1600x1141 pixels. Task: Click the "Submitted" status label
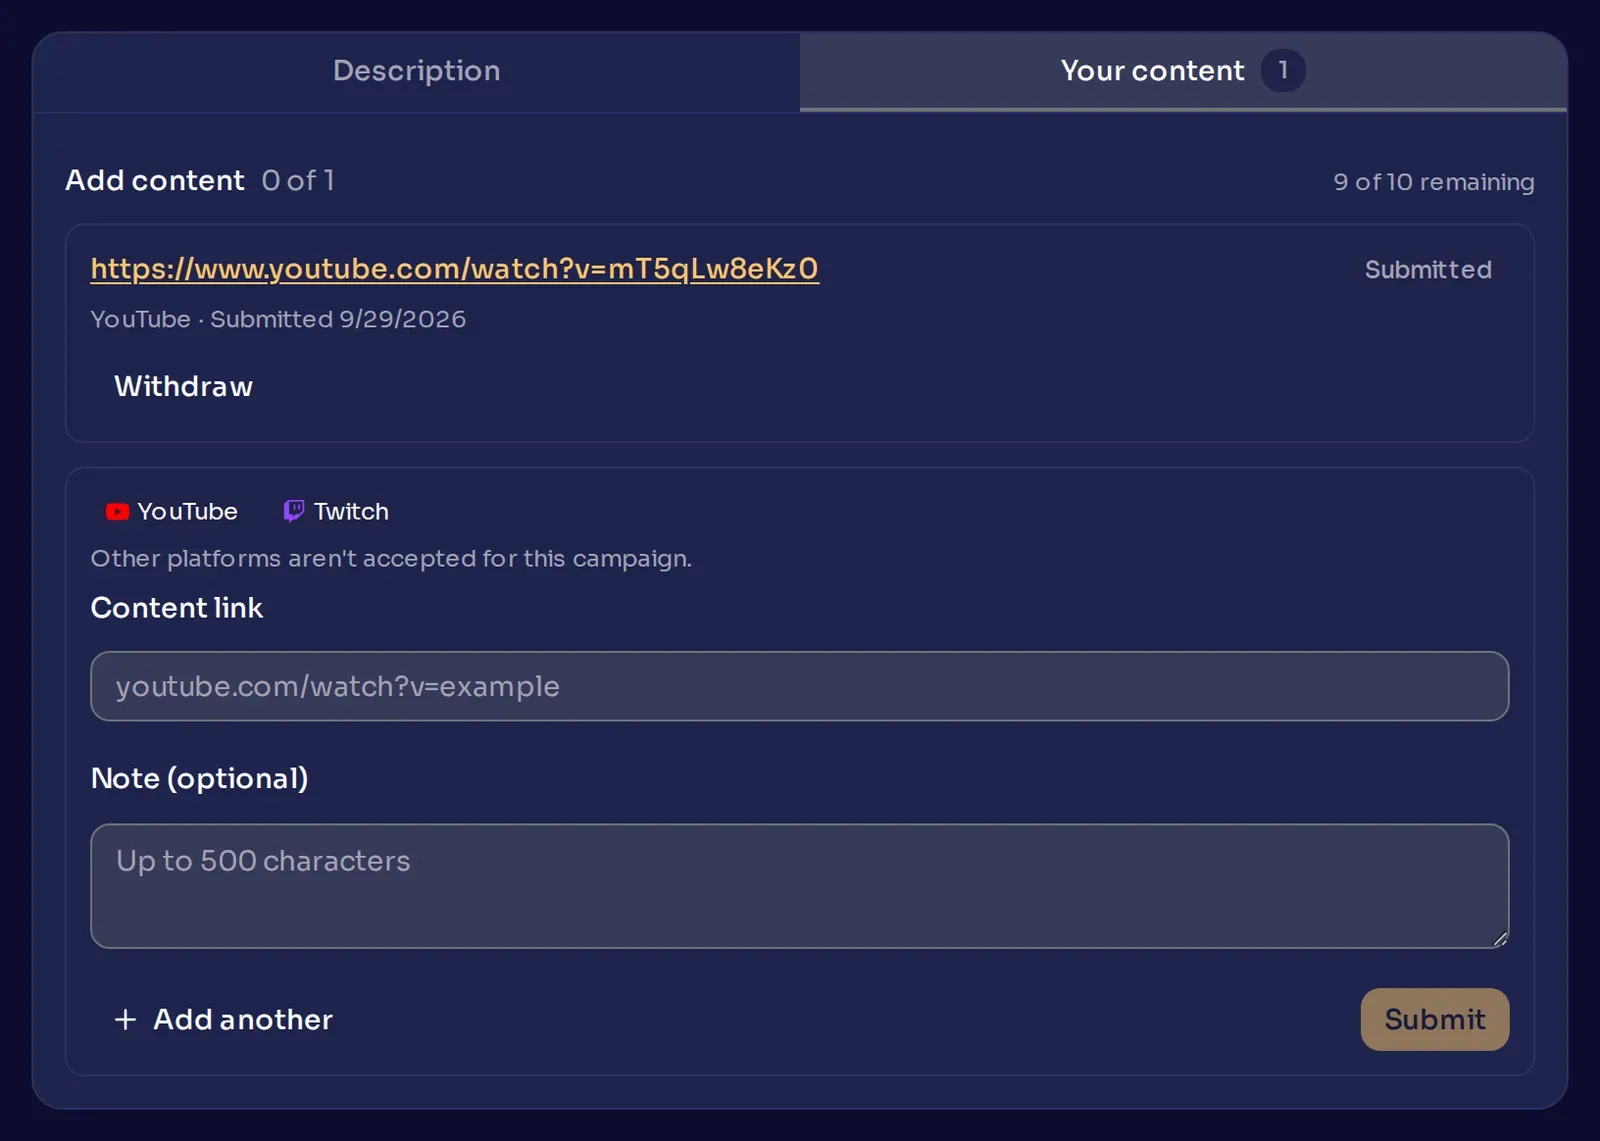[x=1428, y=270]
